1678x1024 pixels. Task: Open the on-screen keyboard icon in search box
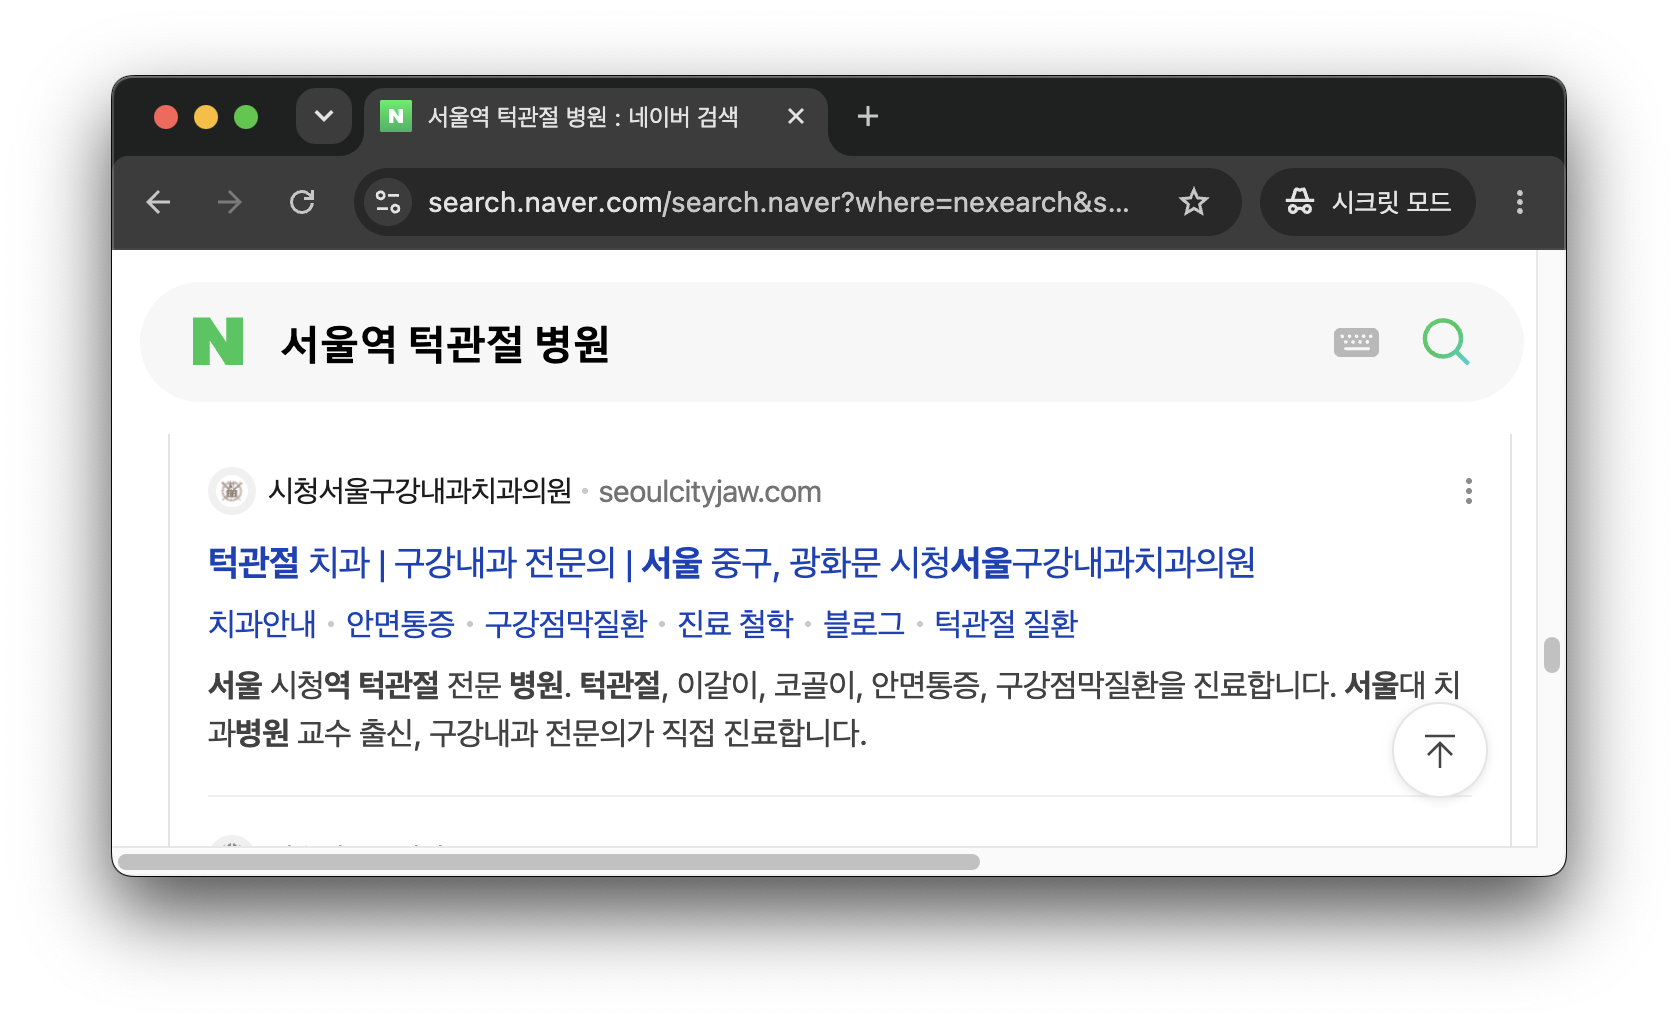pyautogui.click(x=1356, y=342)
